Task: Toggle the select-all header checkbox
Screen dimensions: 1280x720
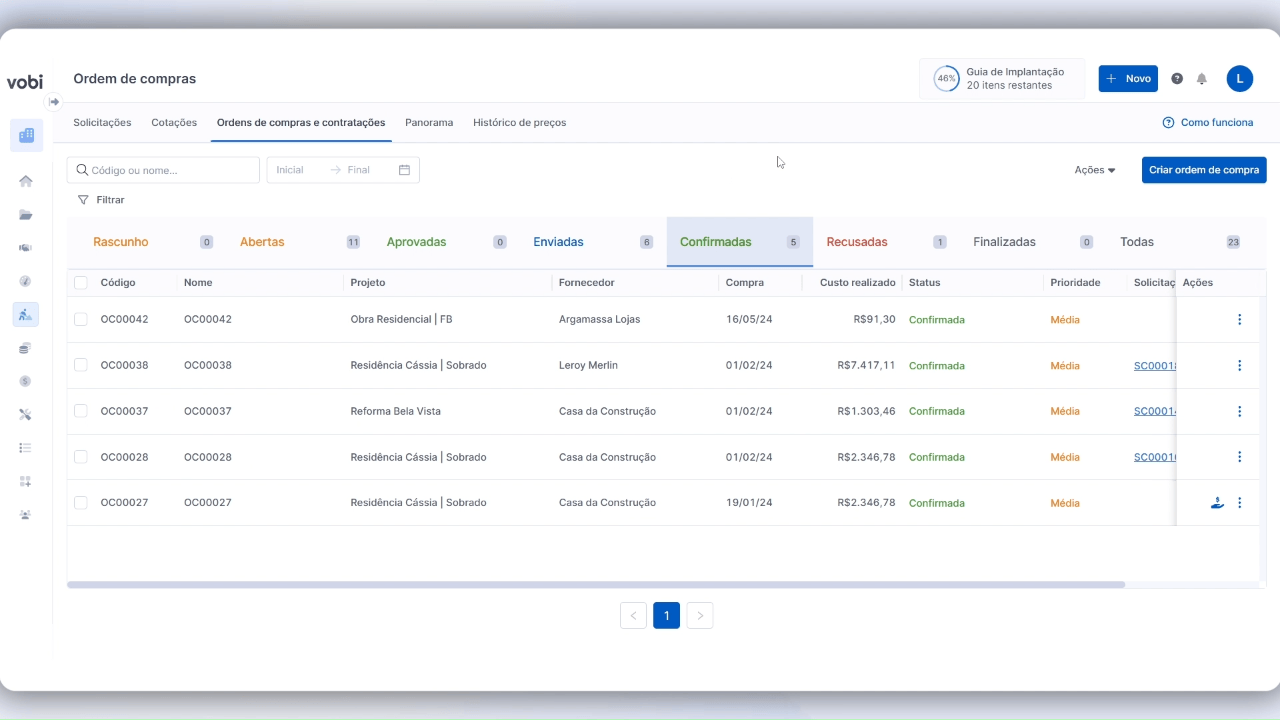Action: (x=81, y=283)
